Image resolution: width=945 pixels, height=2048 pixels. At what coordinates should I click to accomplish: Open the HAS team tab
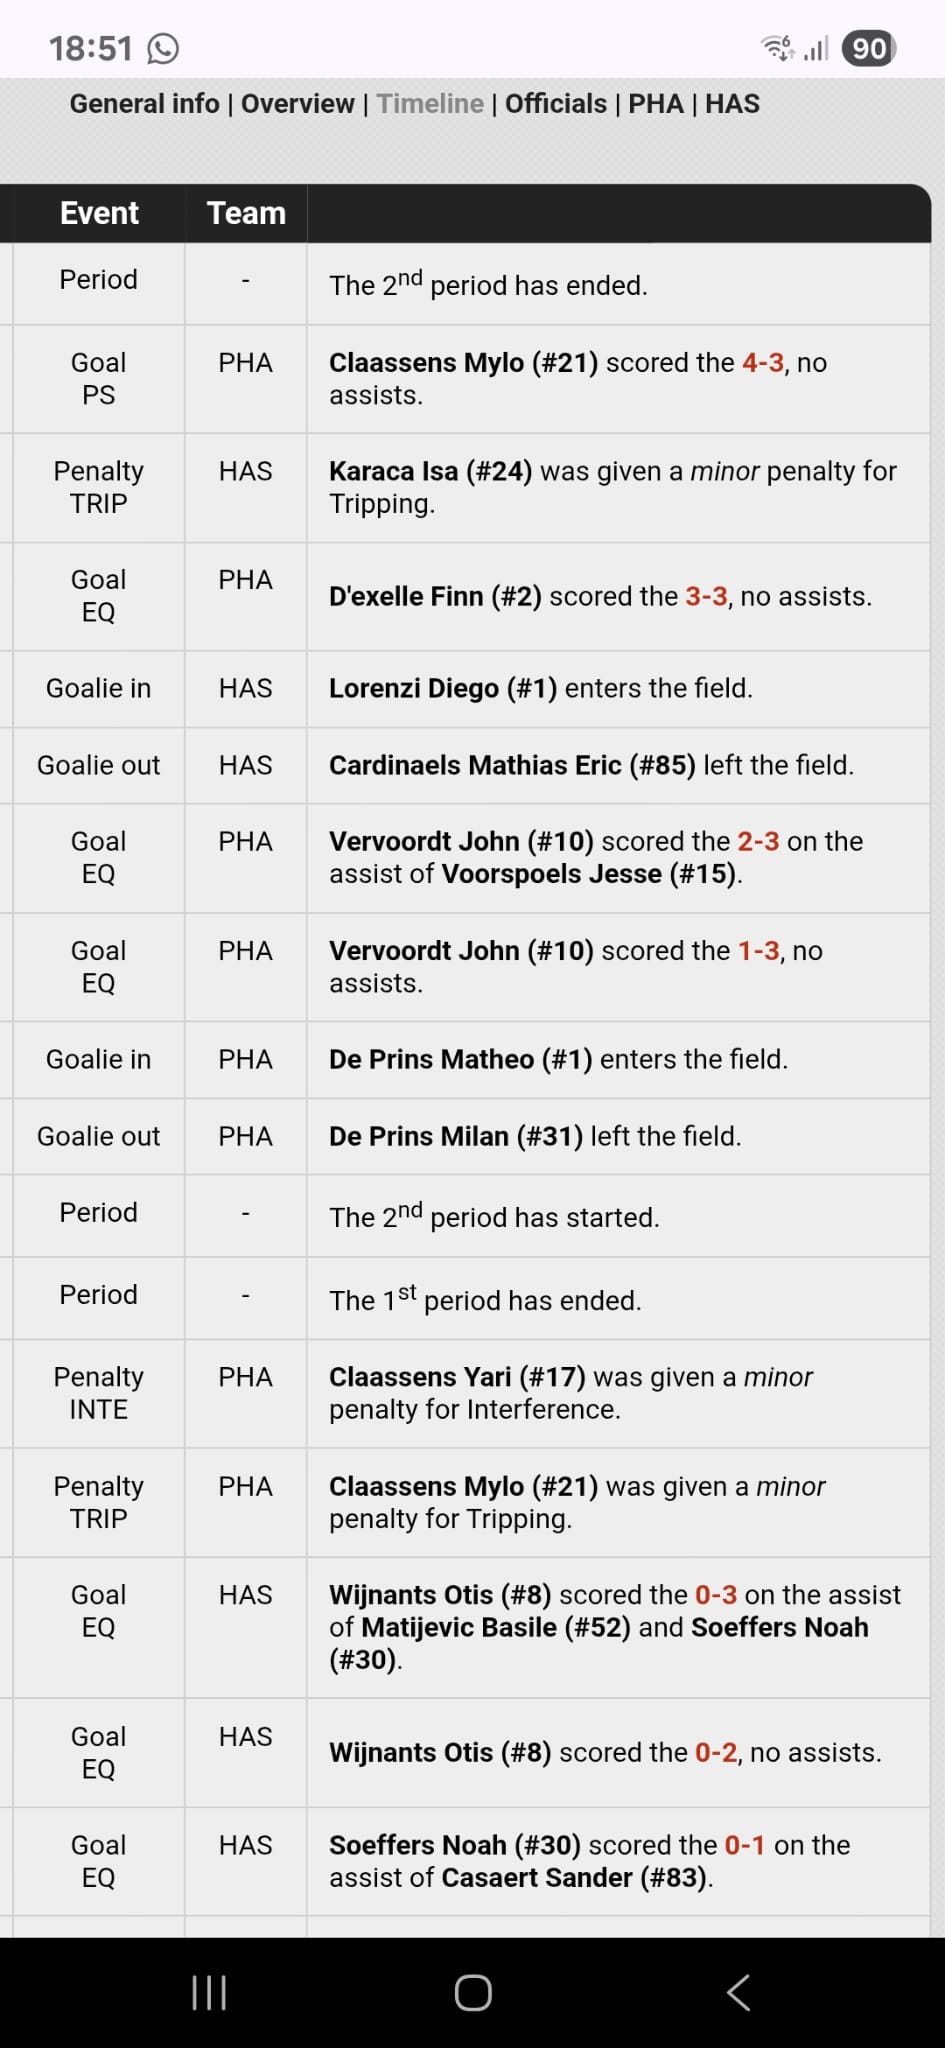732,104
